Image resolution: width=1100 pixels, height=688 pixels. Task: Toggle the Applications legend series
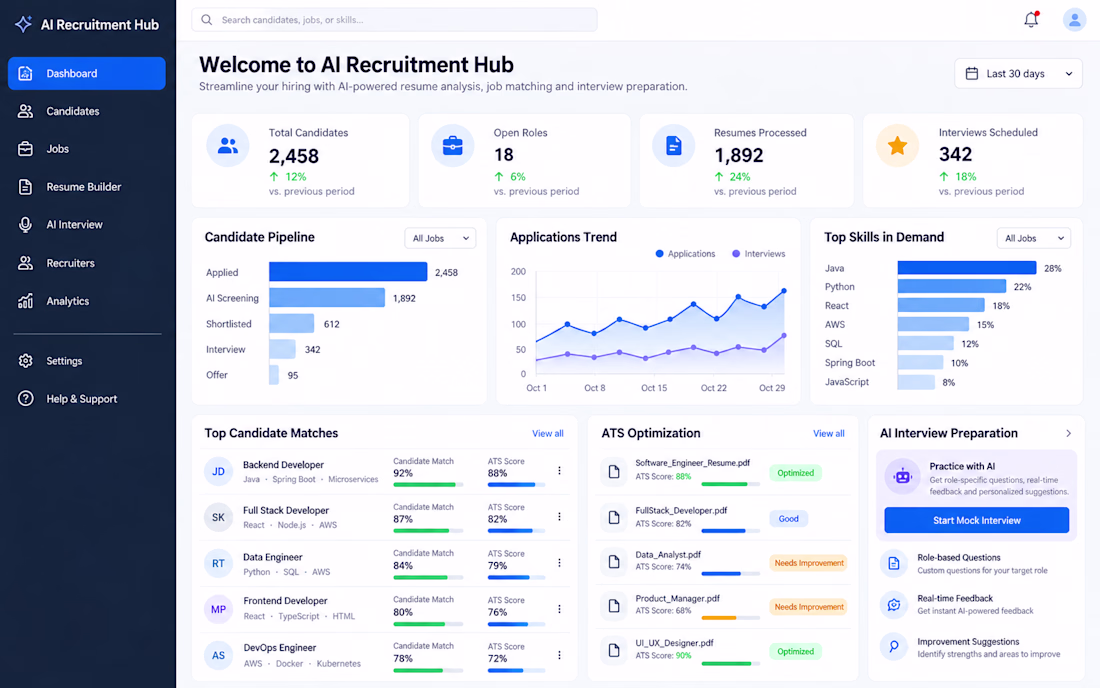tap(685, 254)
